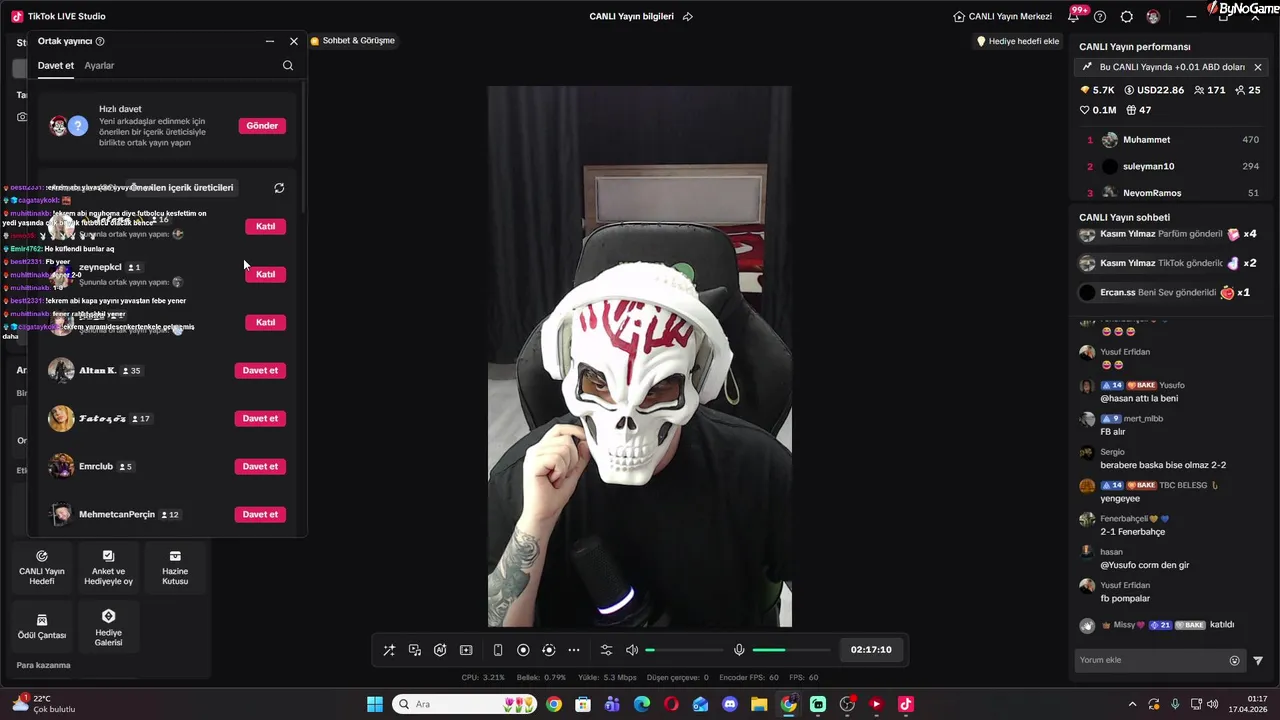Open the media and music icon

pyautogui.click(x=415, y=650)
